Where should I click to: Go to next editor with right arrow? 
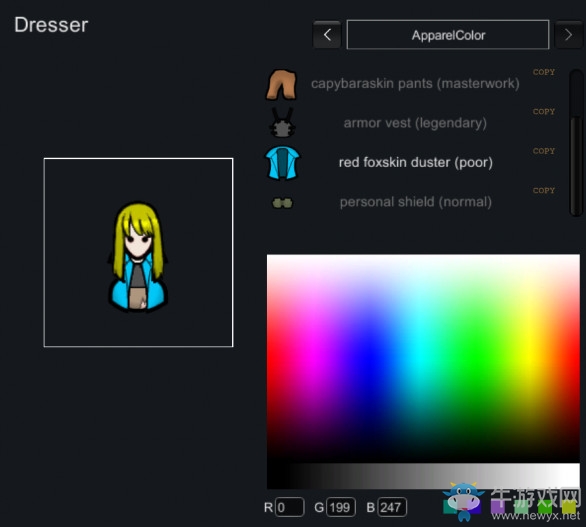pyautogui.click(x=568, y=35)
